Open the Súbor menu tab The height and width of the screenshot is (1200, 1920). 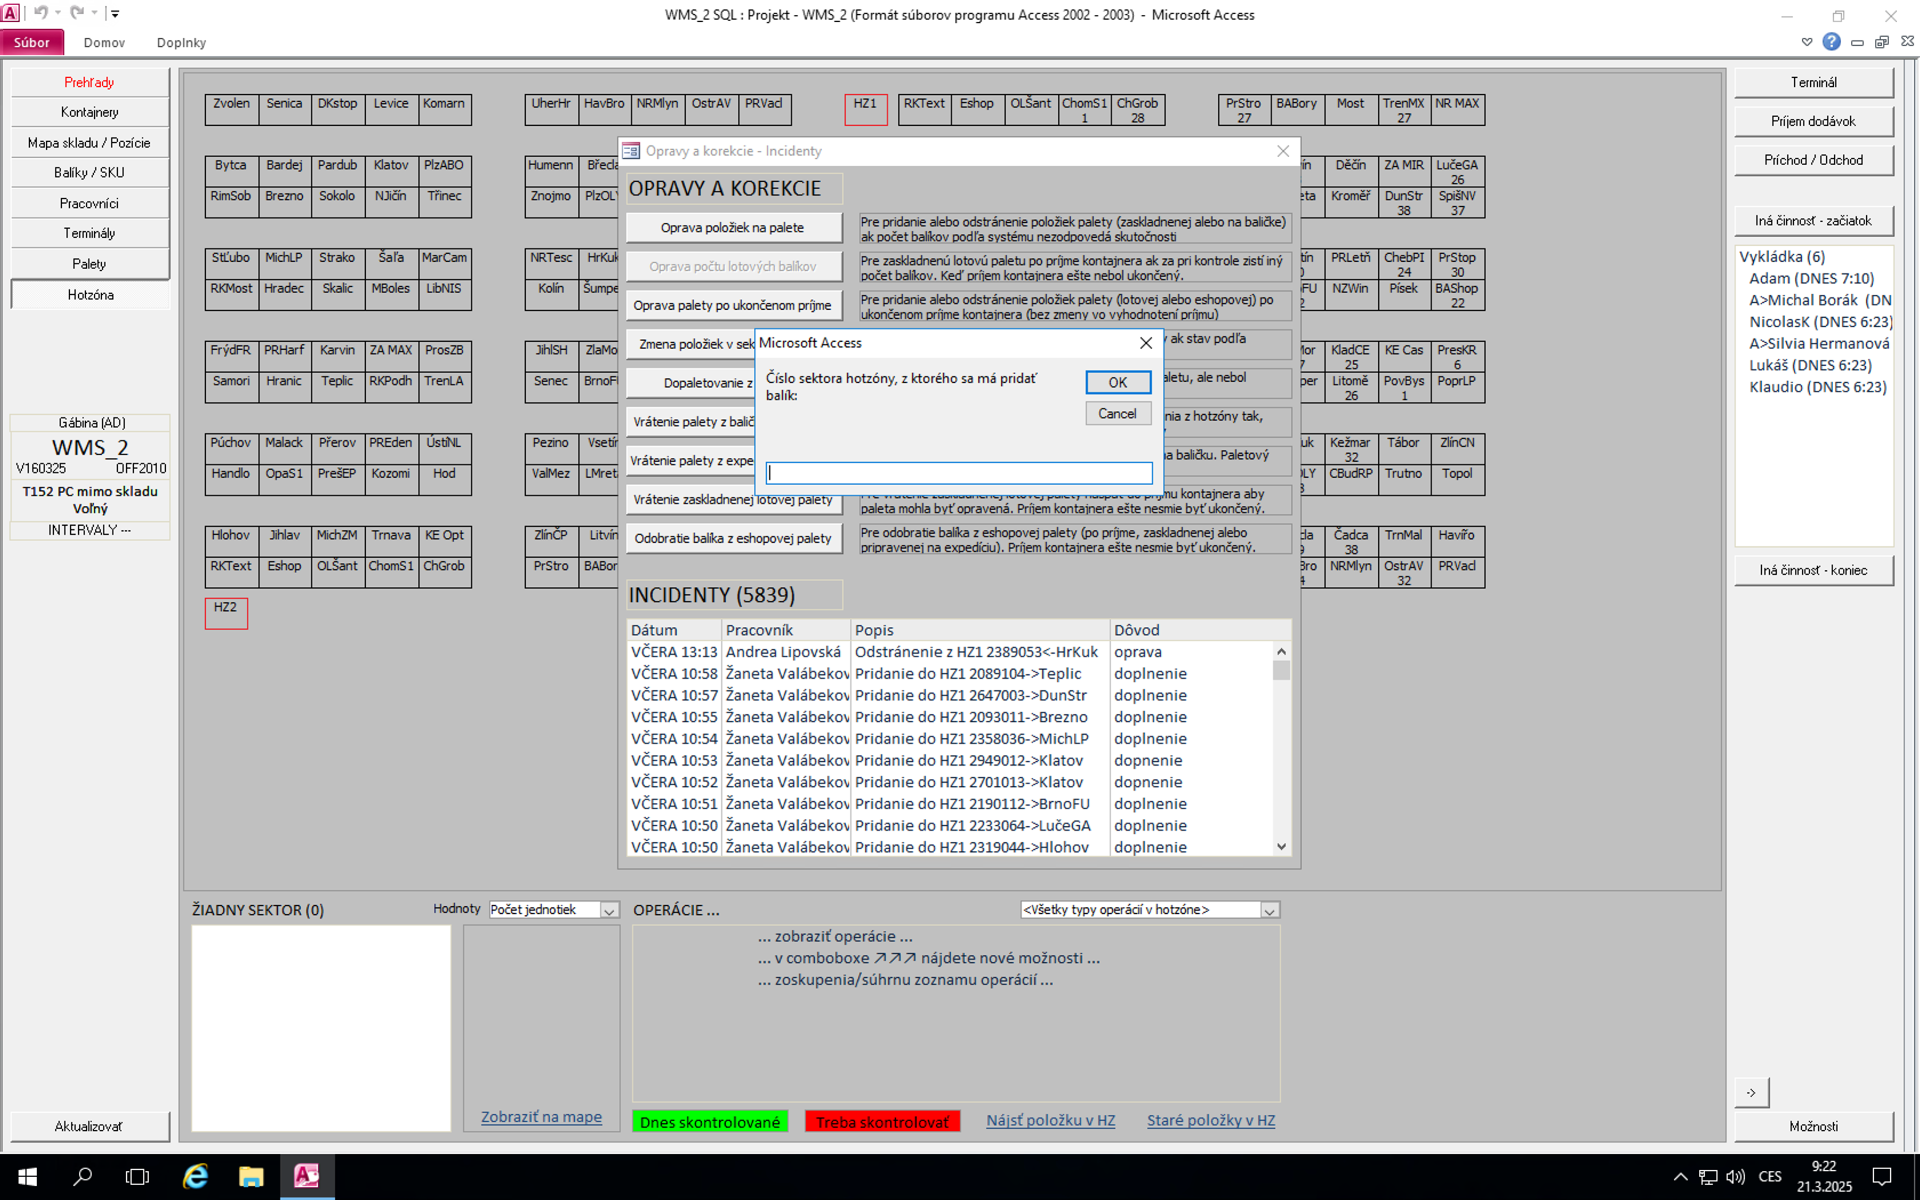(x=32, y=42)
